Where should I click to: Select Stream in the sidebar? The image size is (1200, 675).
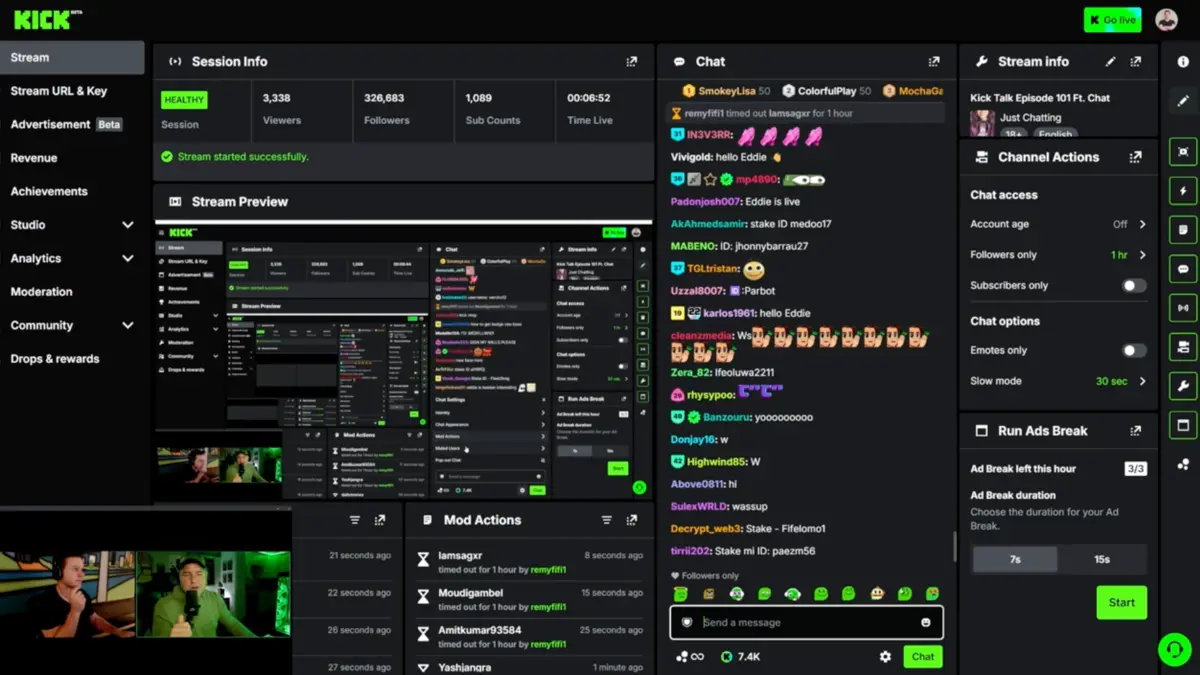72,57
